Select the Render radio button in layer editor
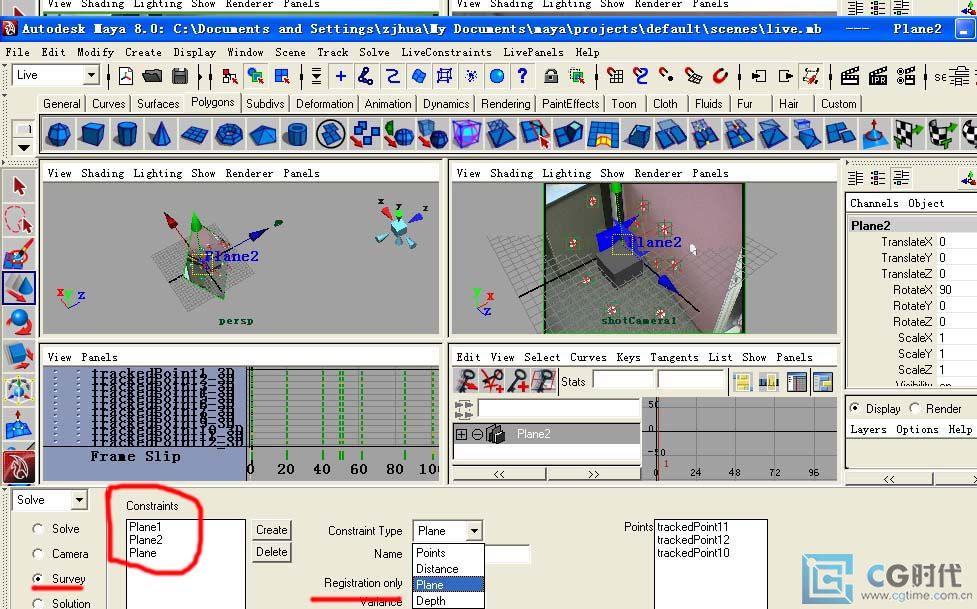 (x=915, y=408)
